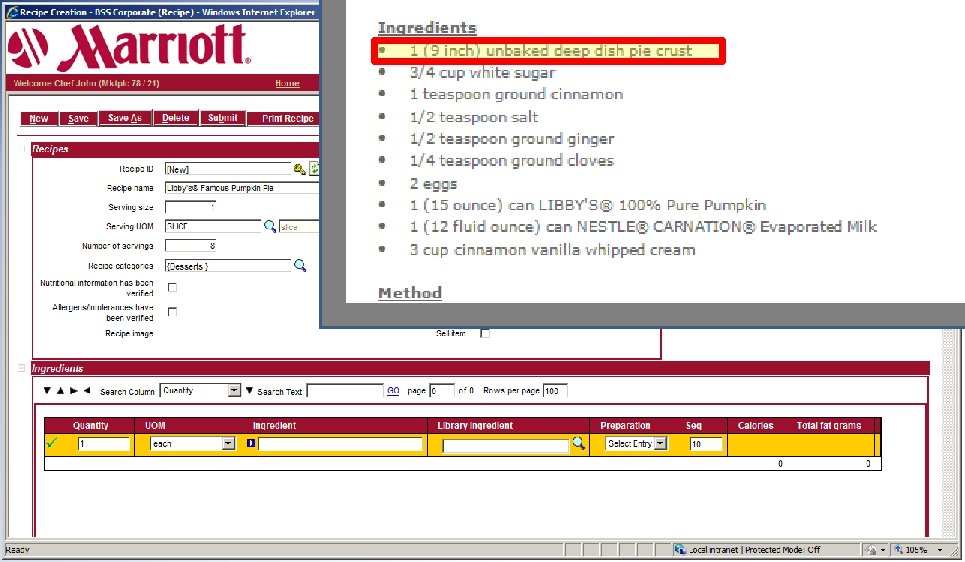
Task: Click the Ingredient text input field
Action: click(x=340, y=444)
